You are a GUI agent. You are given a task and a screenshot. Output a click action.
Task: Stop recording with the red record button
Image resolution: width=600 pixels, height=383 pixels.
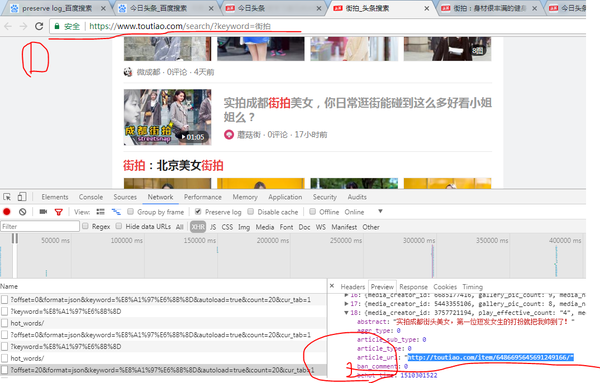pyautogui.click(x=7, y=212)
